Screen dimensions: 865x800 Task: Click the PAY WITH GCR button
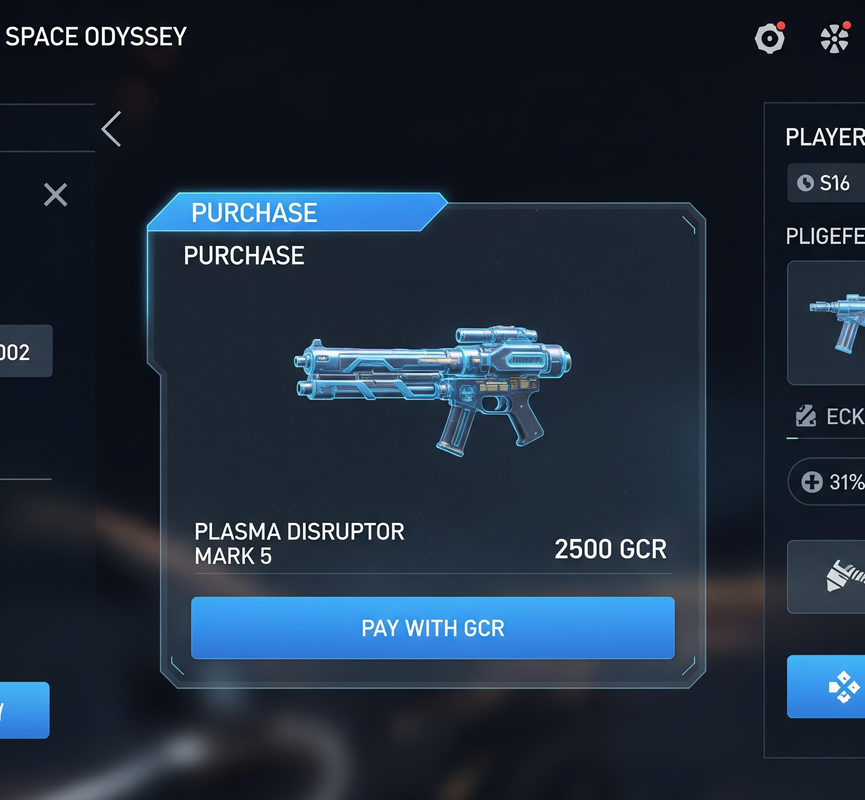[x=432, y=628]
